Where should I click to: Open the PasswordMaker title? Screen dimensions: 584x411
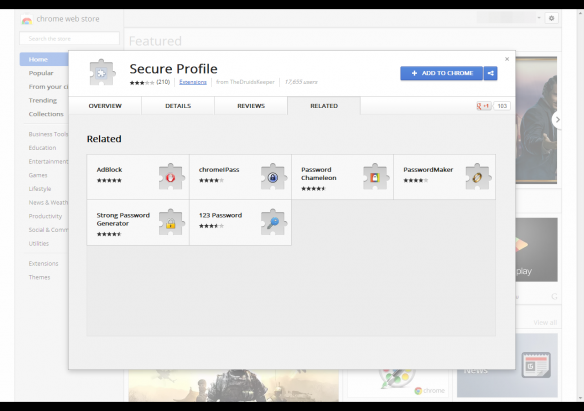(428, 169)
